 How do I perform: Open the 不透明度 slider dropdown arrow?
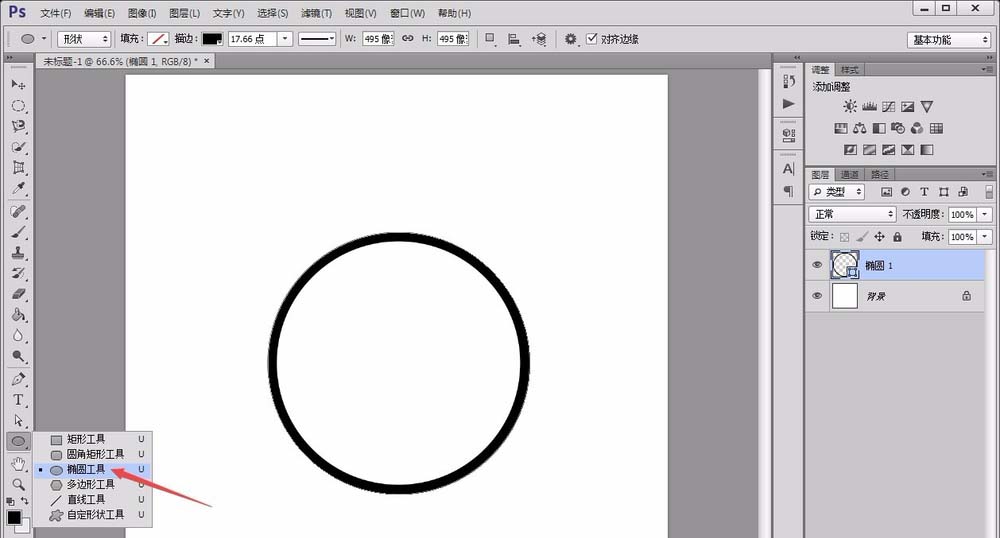(985, 215)
